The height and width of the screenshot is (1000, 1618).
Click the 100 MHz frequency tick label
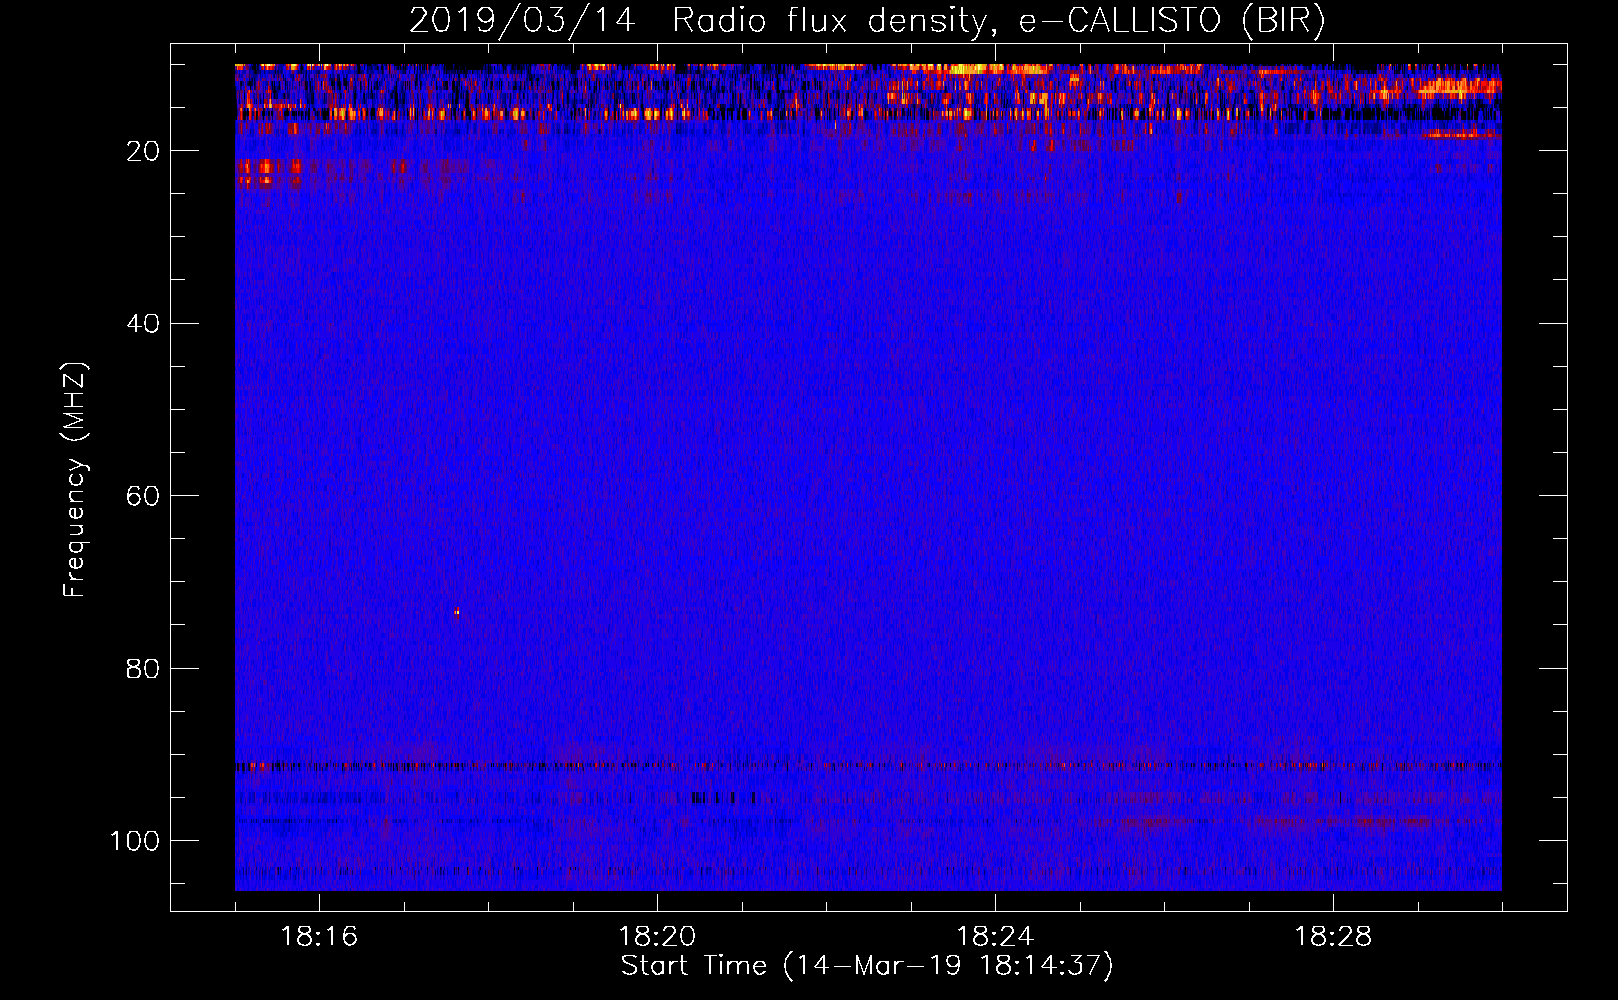135,841
